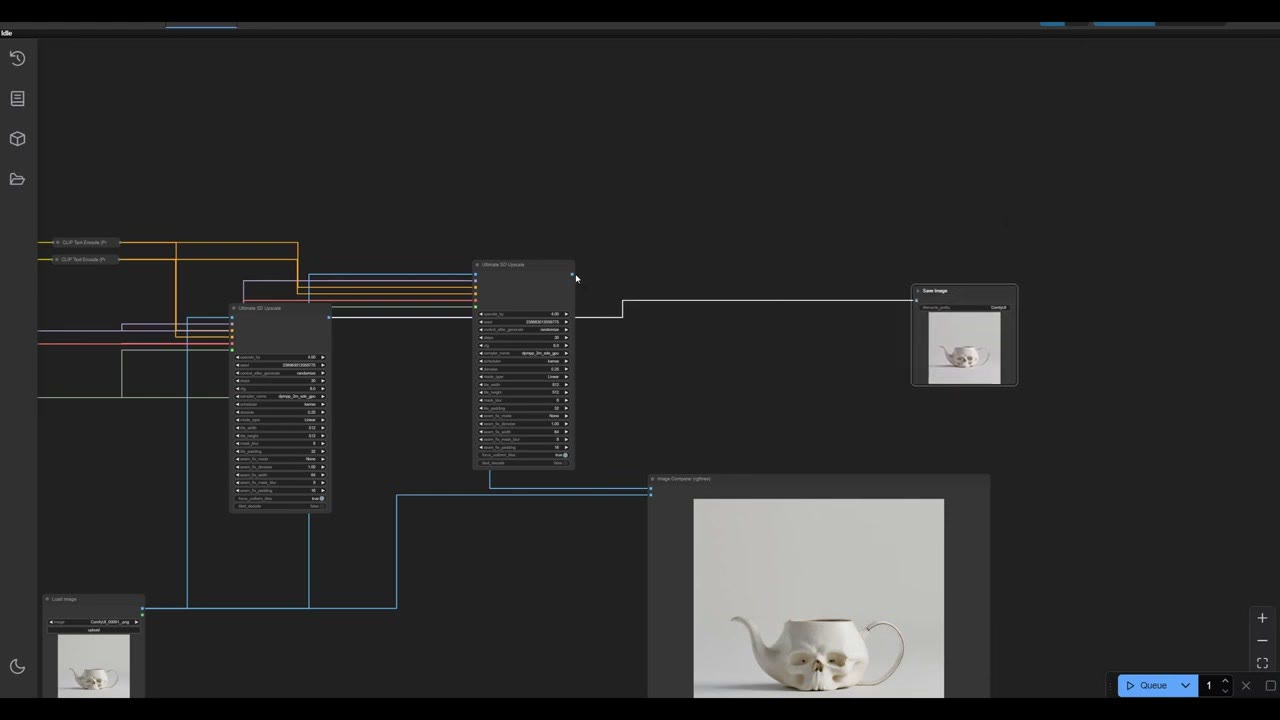Image resolution: width=1280 pixels, height=720 pixels.
Task: Increase queue batch count with up arrow
Action: (1225, 681)
